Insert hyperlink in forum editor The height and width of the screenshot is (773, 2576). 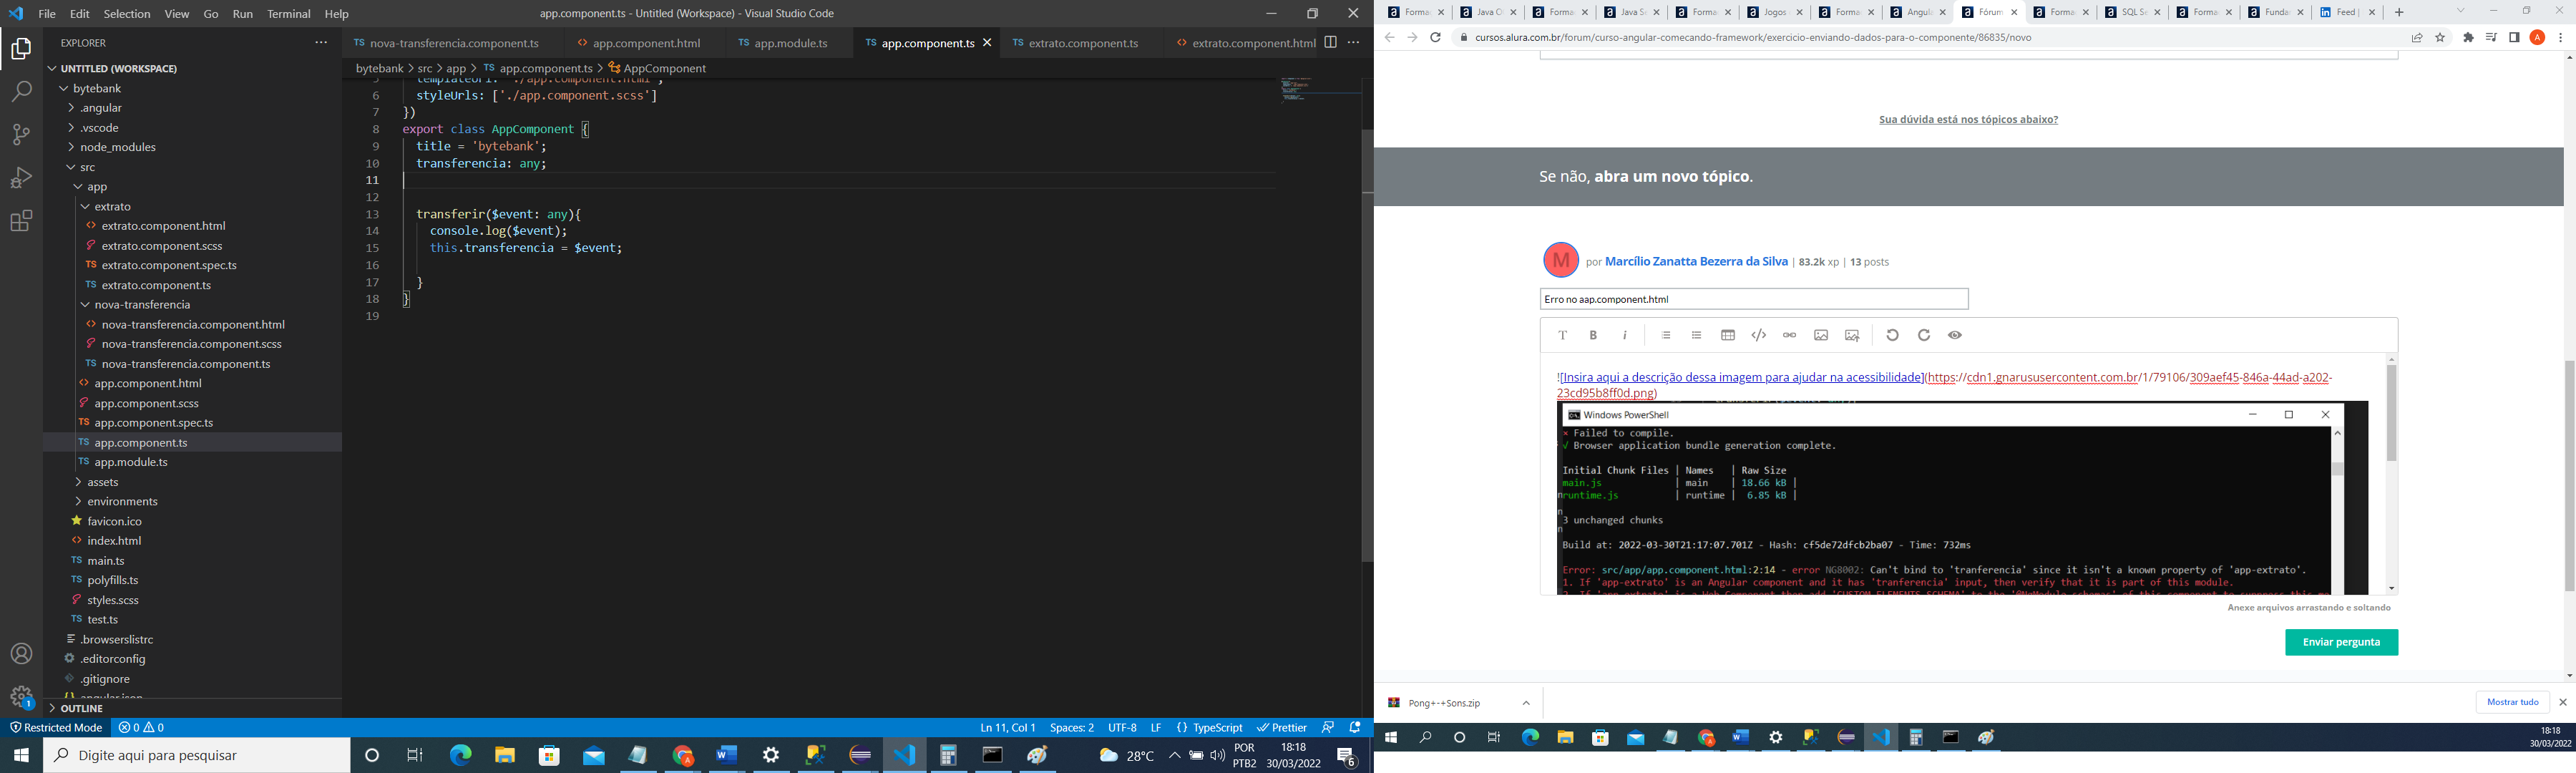pos(1790,335)
